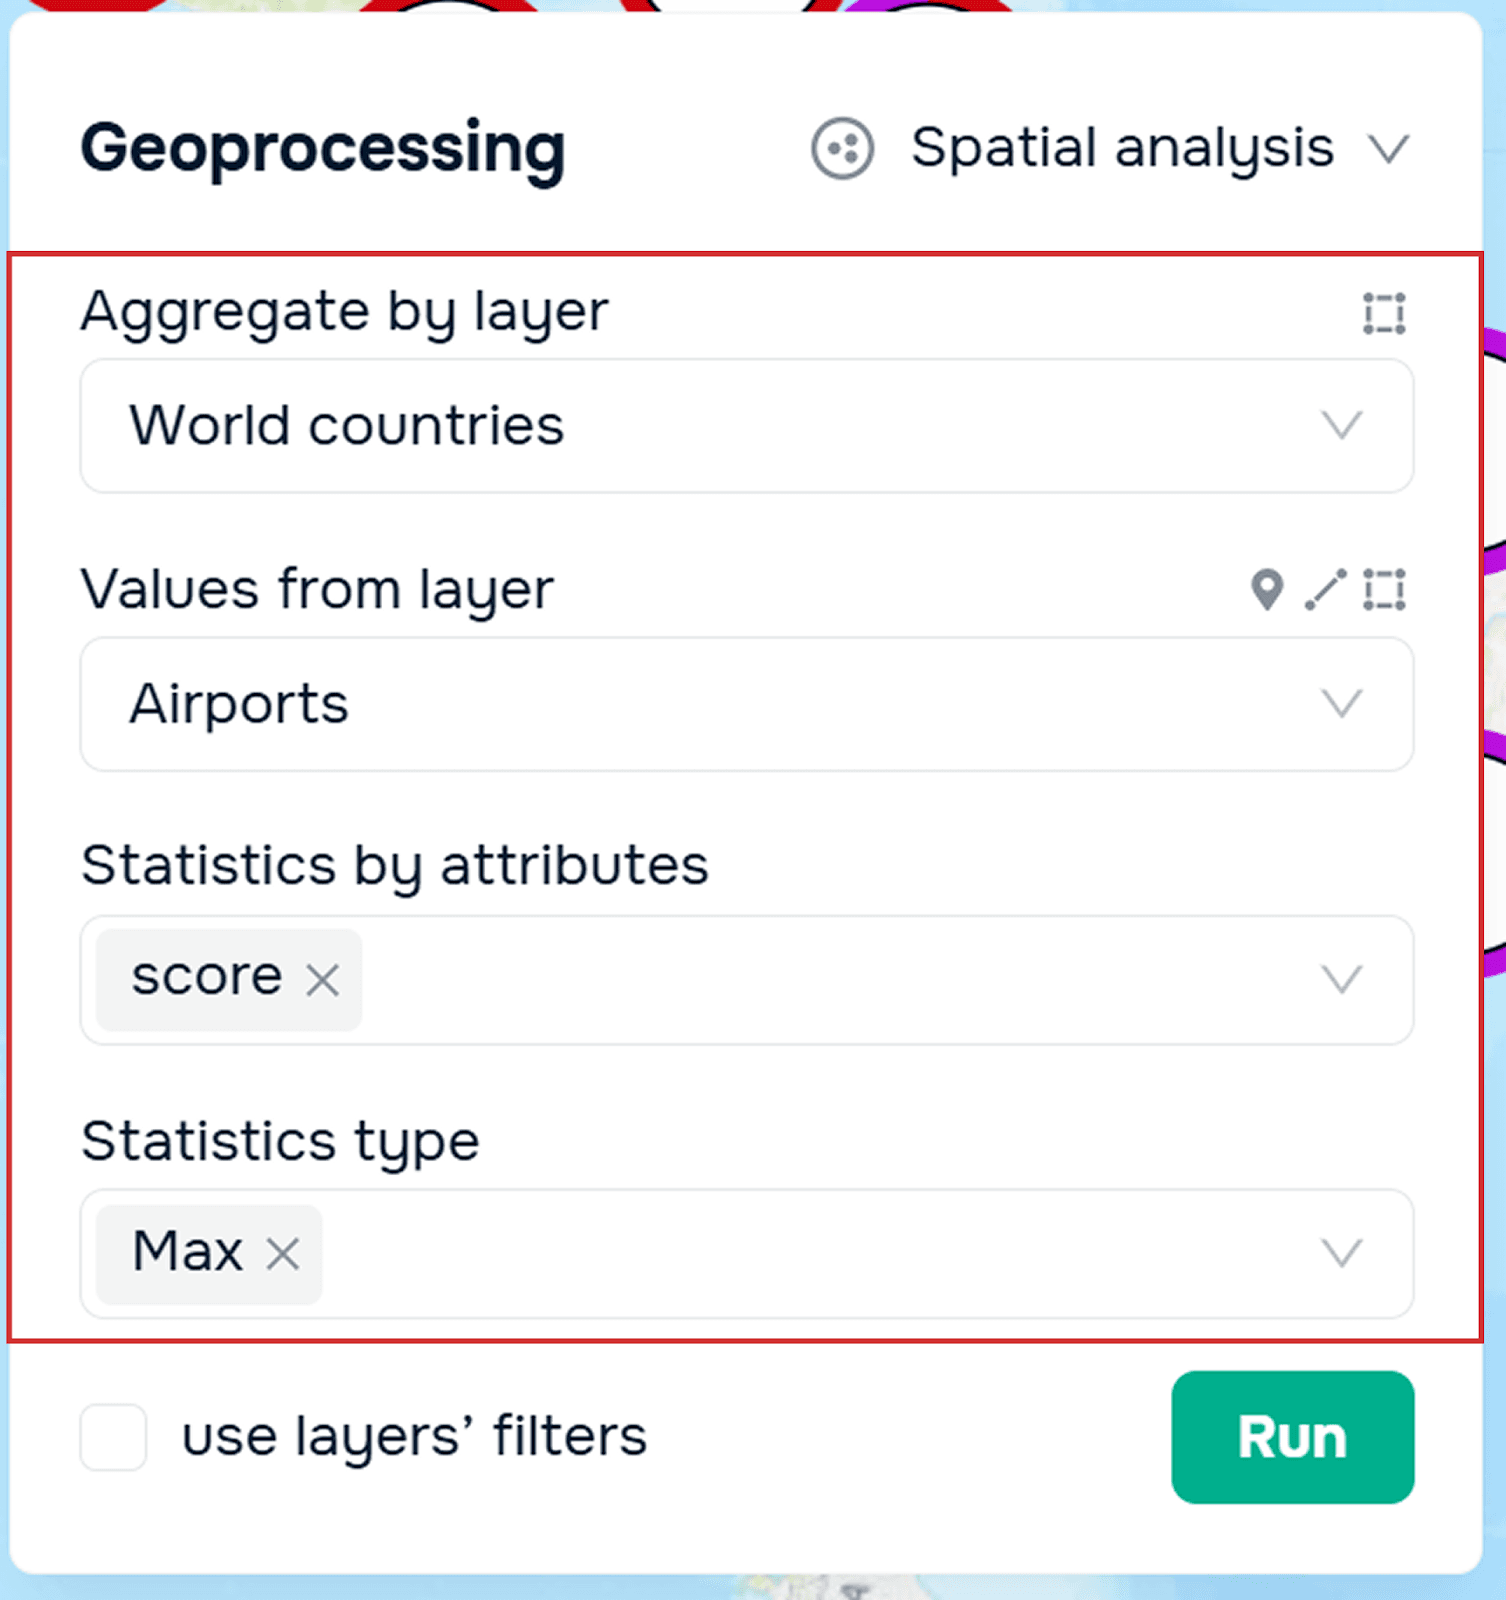Select the Max statistics chip
This screenshot has width=1506, height=1600.
coord(188,1252)
